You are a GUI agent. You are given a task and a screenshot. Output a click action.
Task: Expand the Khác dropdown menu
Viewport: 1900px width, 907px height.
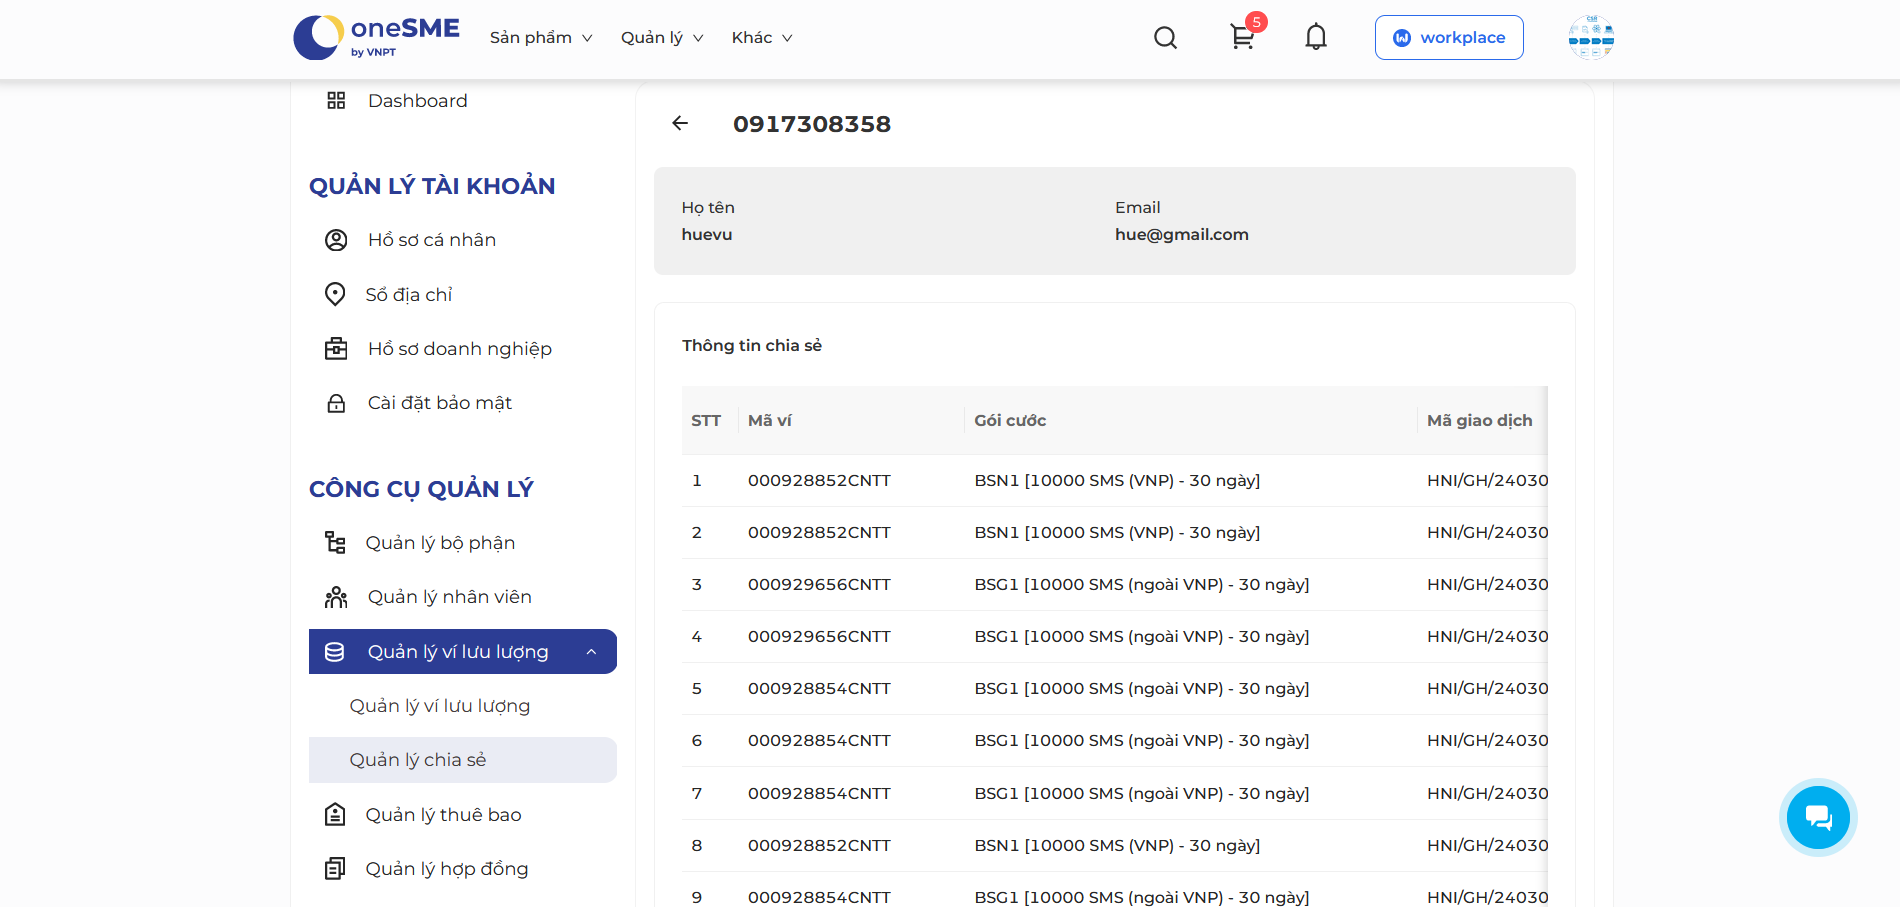[762, 38]
